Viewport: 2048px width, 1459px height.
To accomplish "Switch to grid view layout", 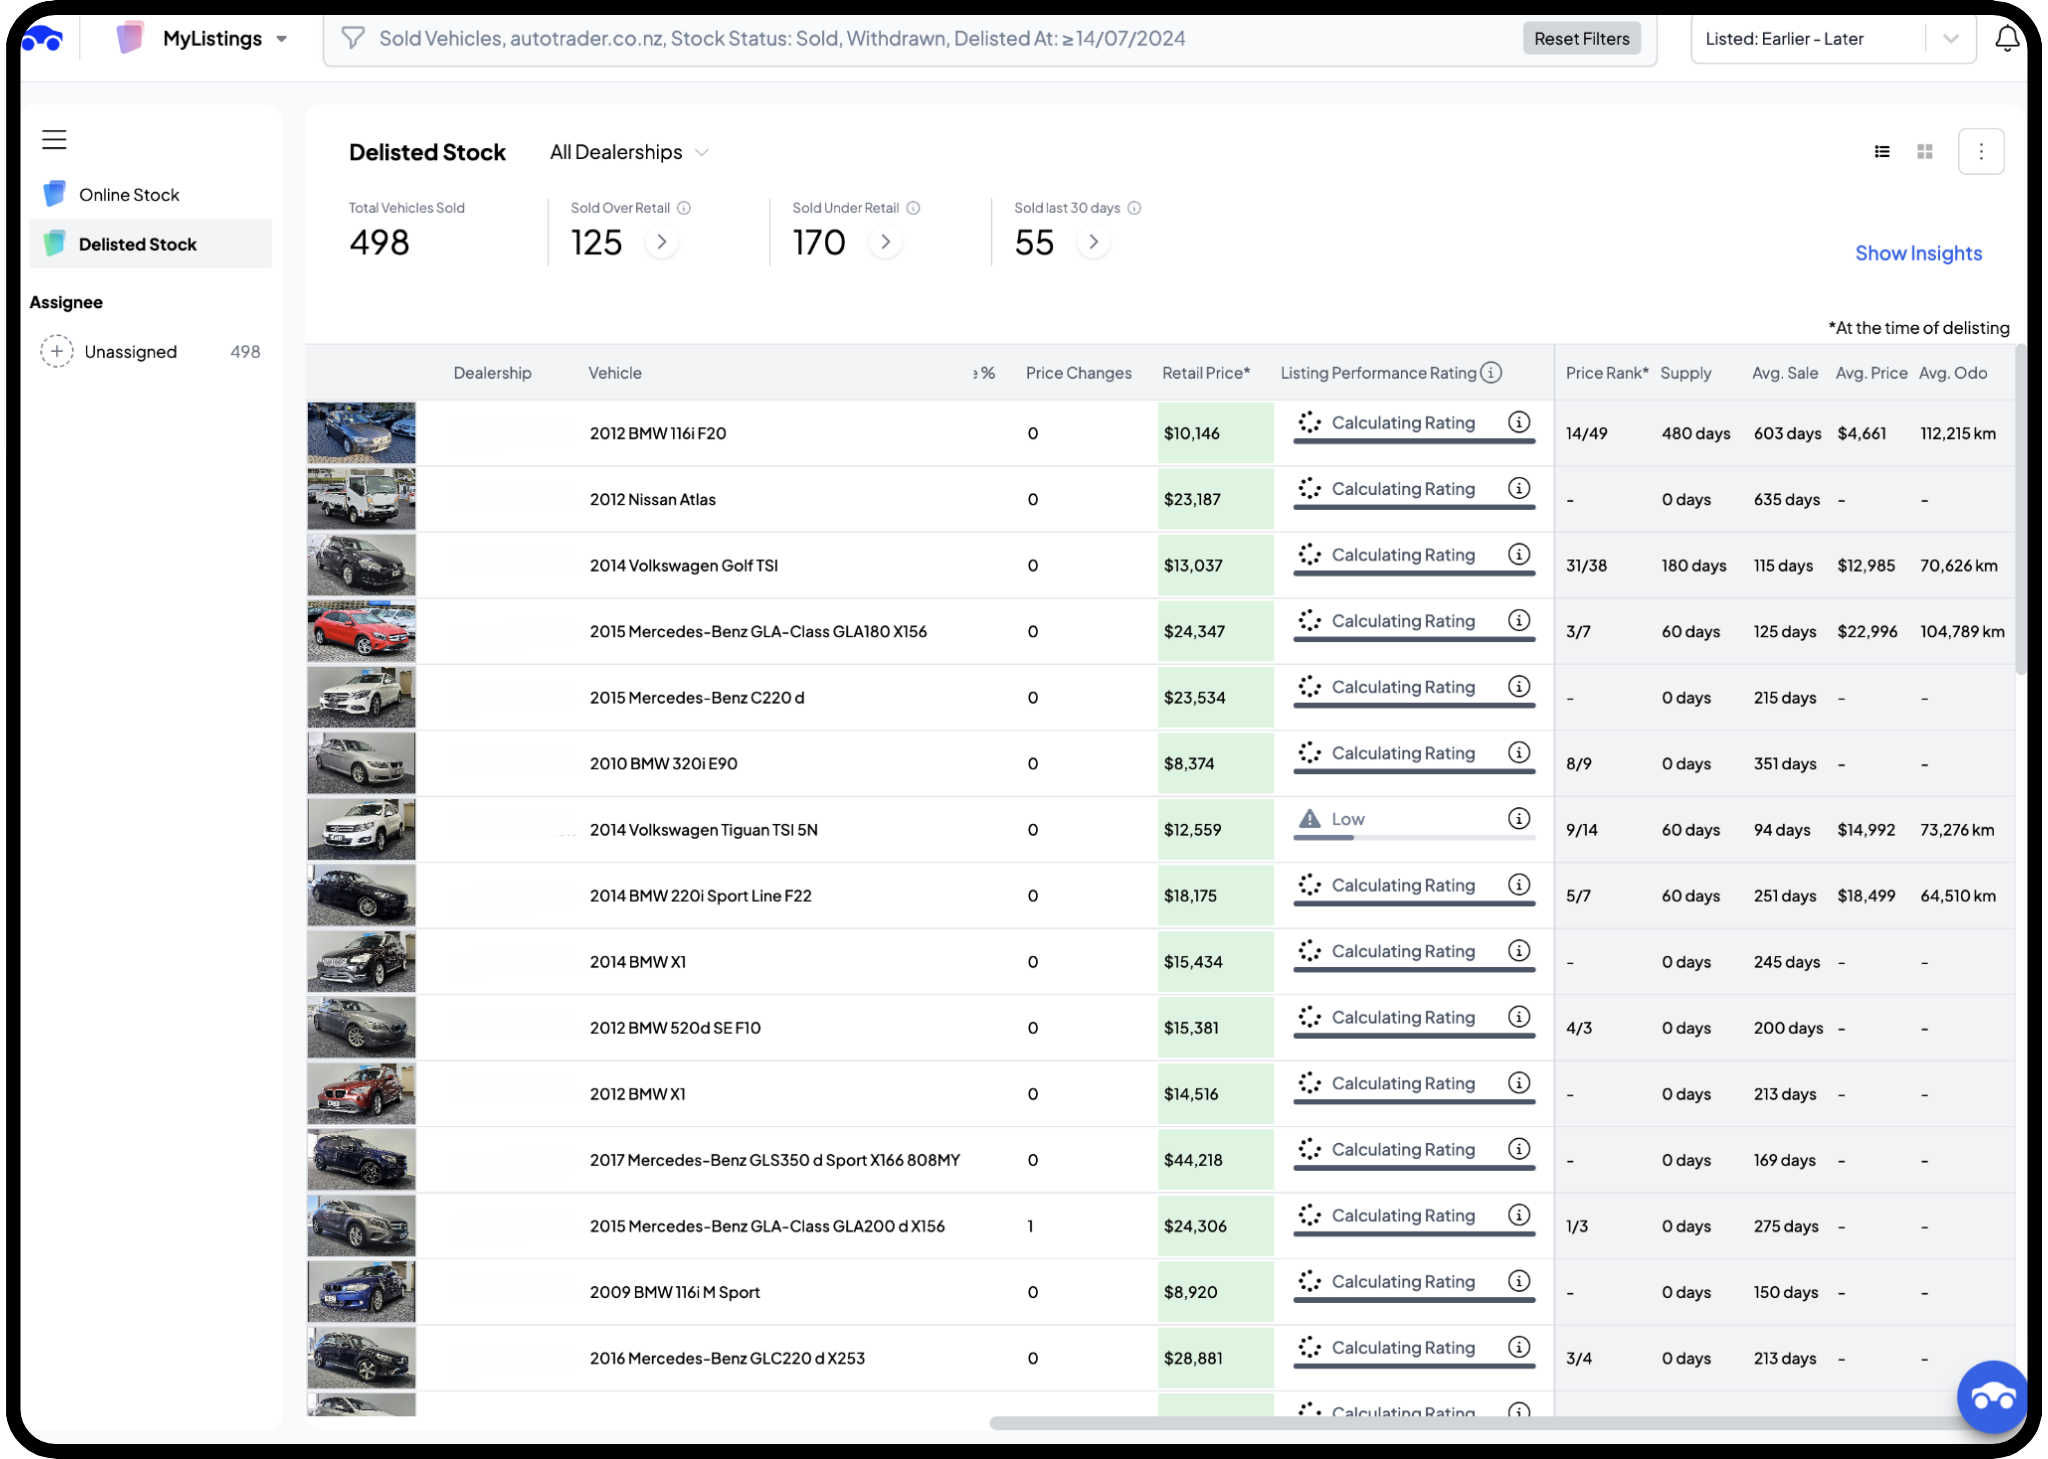I will (x=1925, y=152).
